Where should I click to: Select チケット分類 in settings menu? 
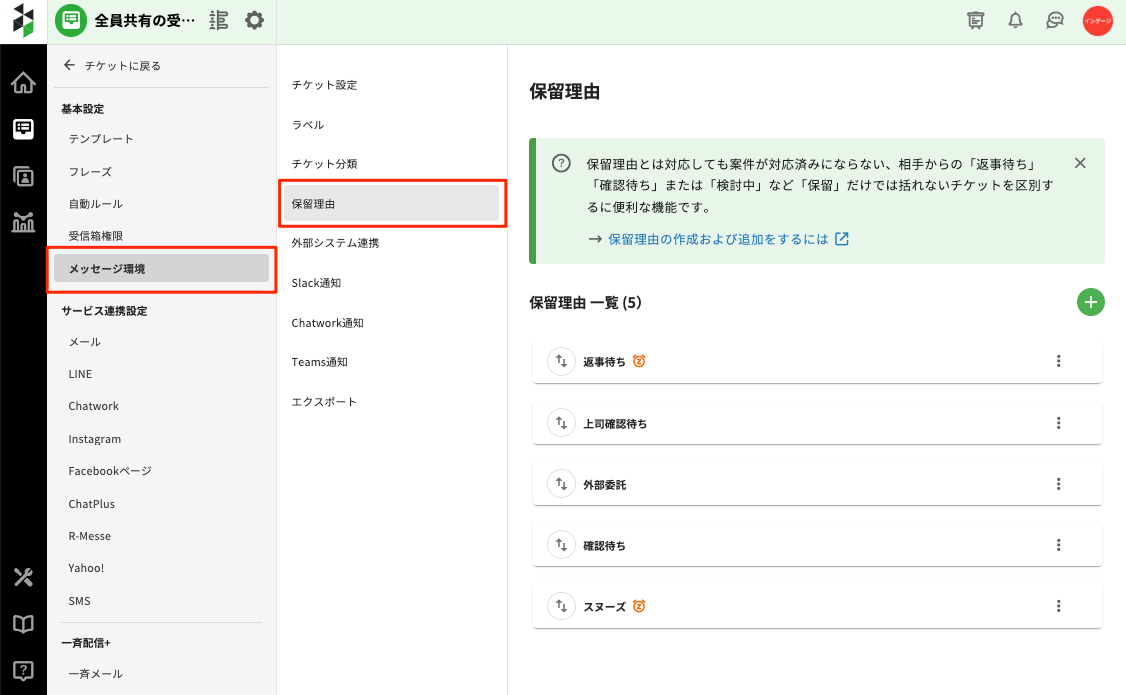pos(324,164)
